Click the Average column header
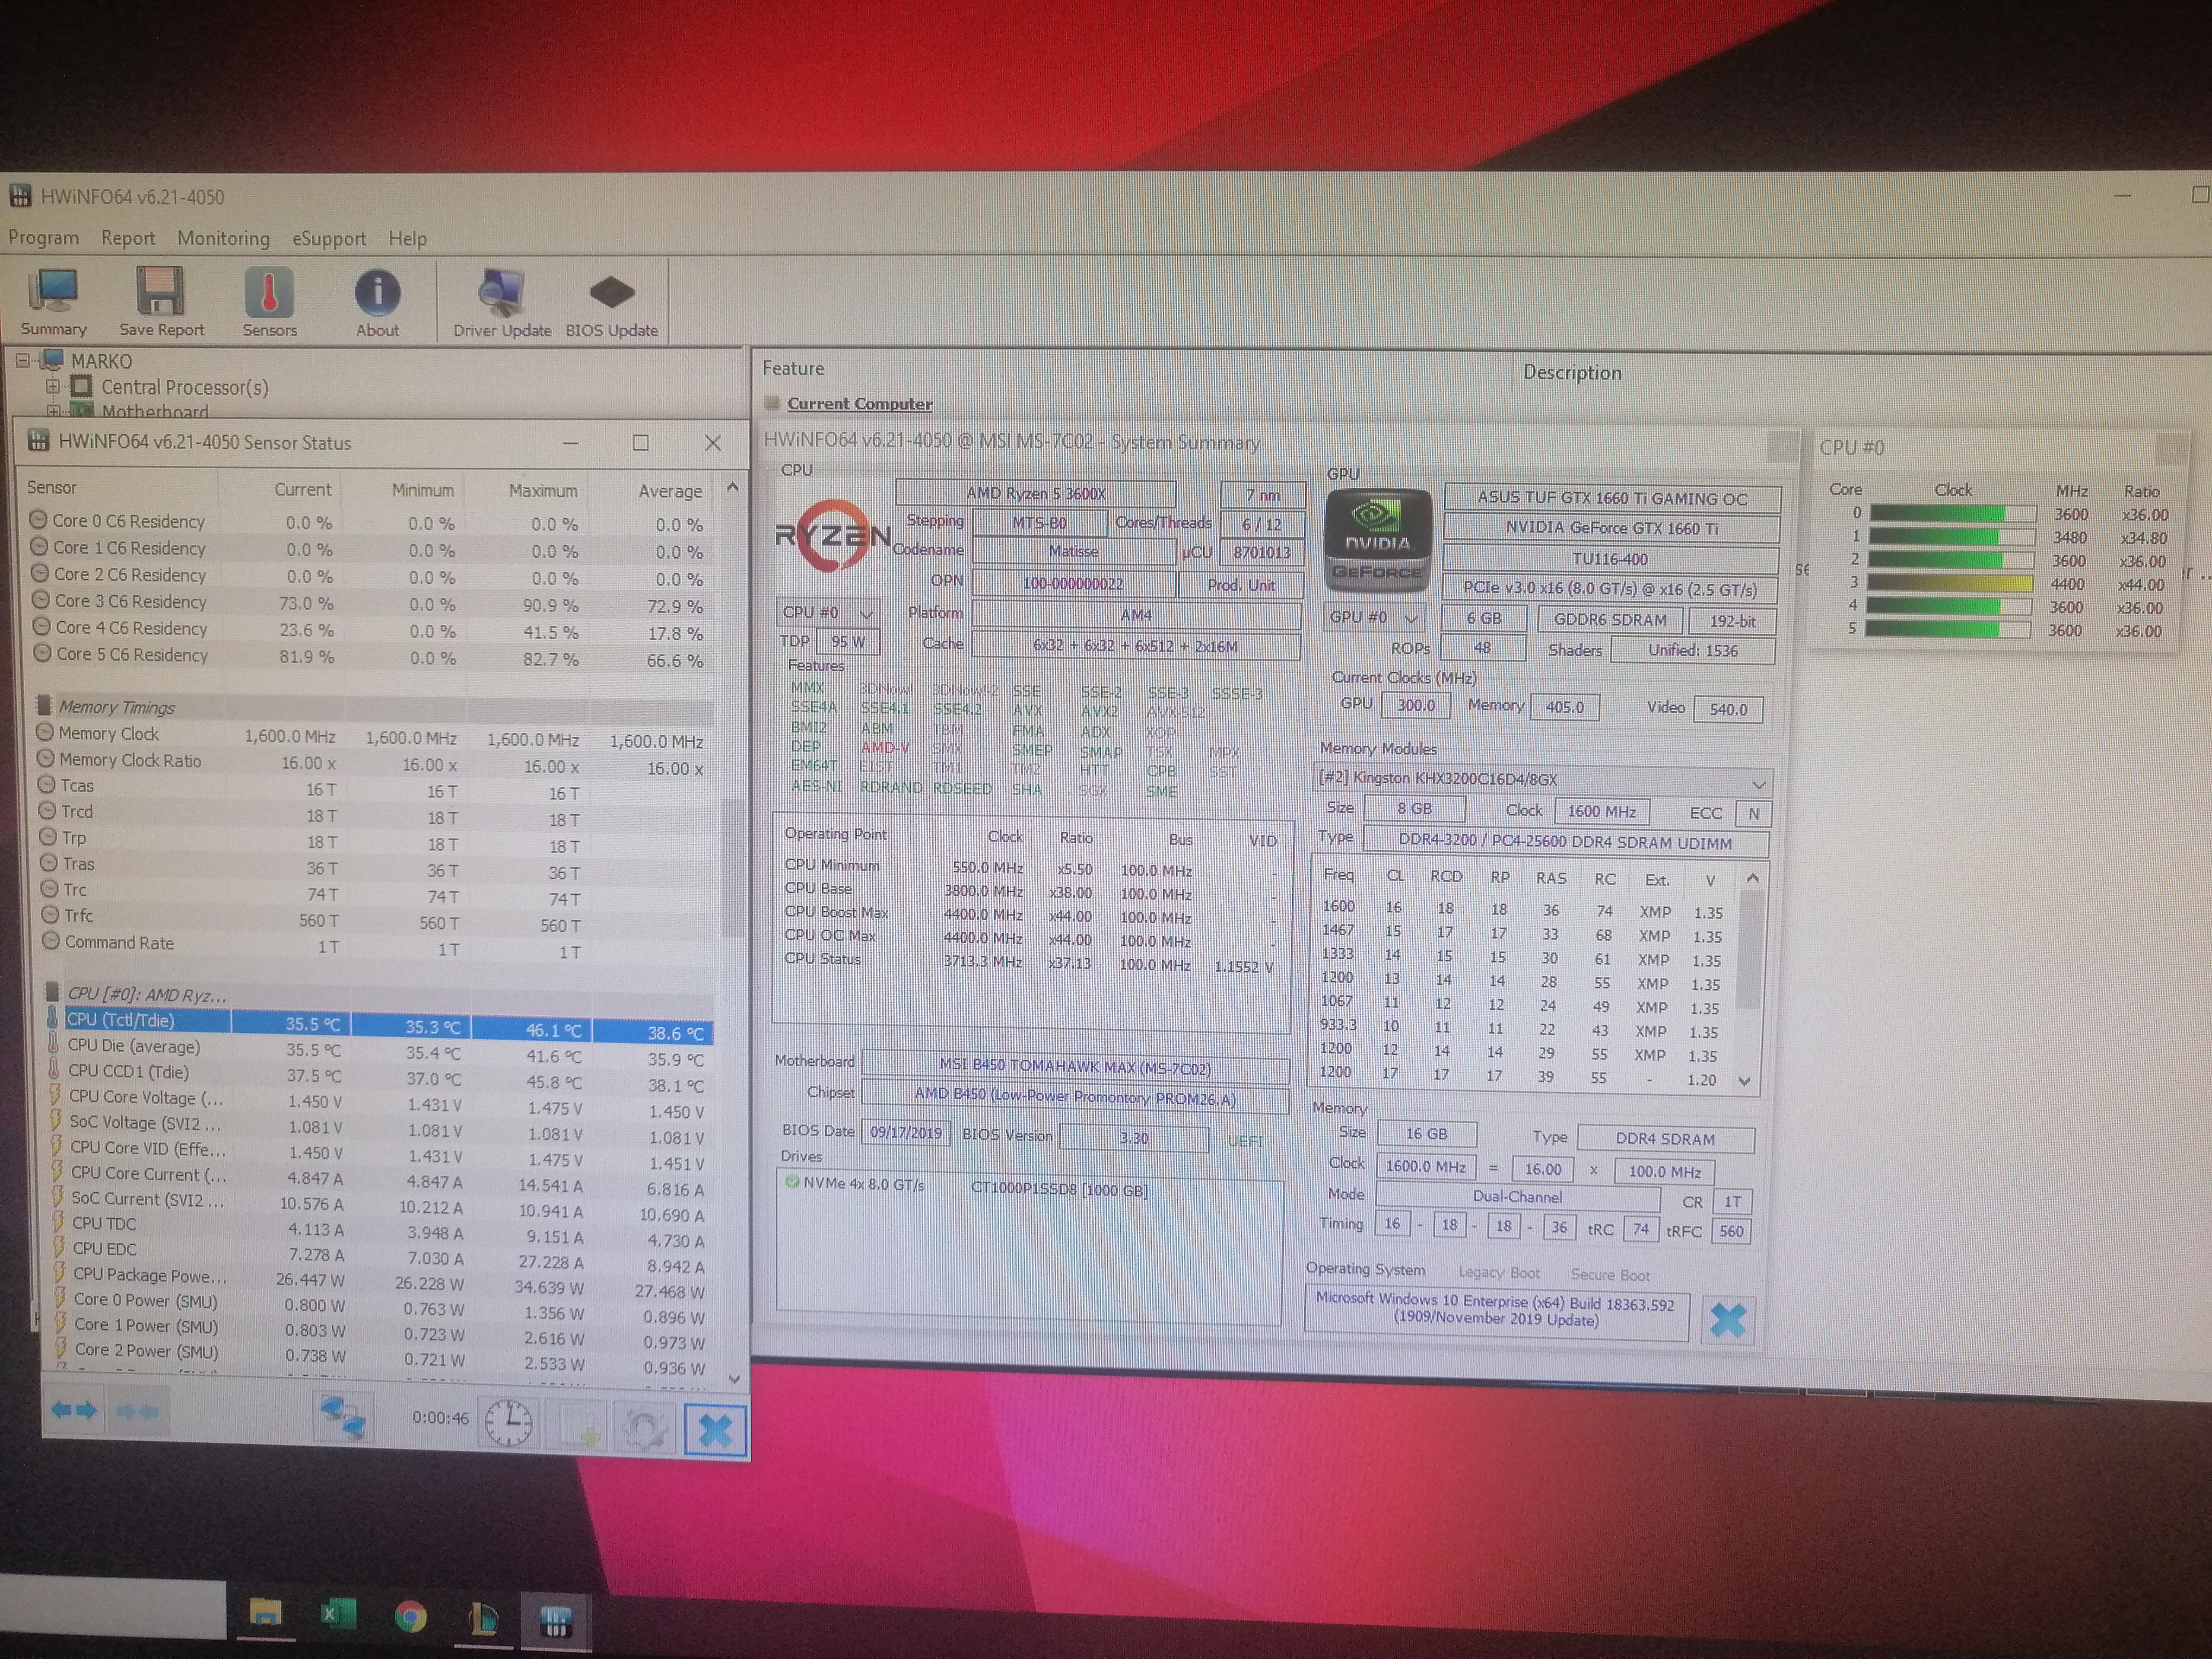The image size is (2212, 1659). pyautogui.click(x=670, y=491)
